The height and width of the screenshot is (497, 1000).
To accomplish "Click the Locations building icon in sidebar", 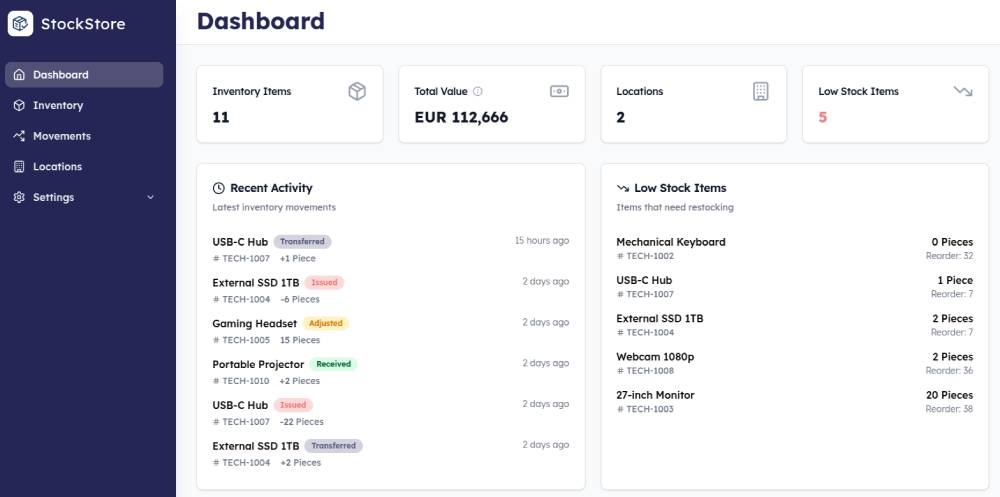I will click(19, 167).
